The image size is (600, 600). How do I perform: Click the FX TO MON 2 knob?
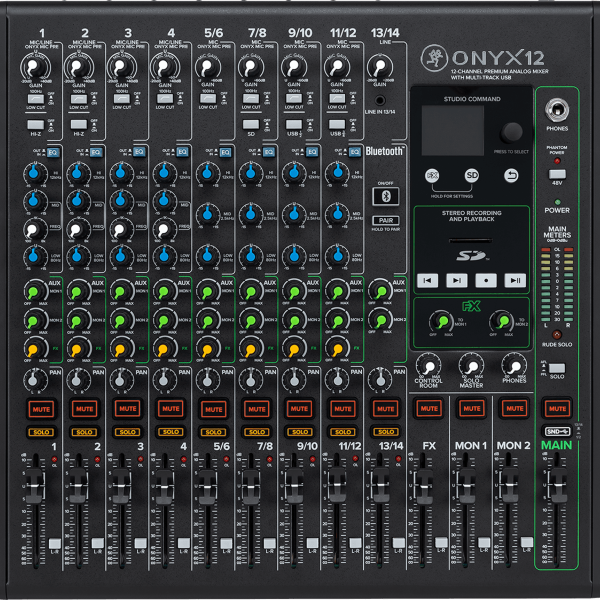click(x=501, y=321)
